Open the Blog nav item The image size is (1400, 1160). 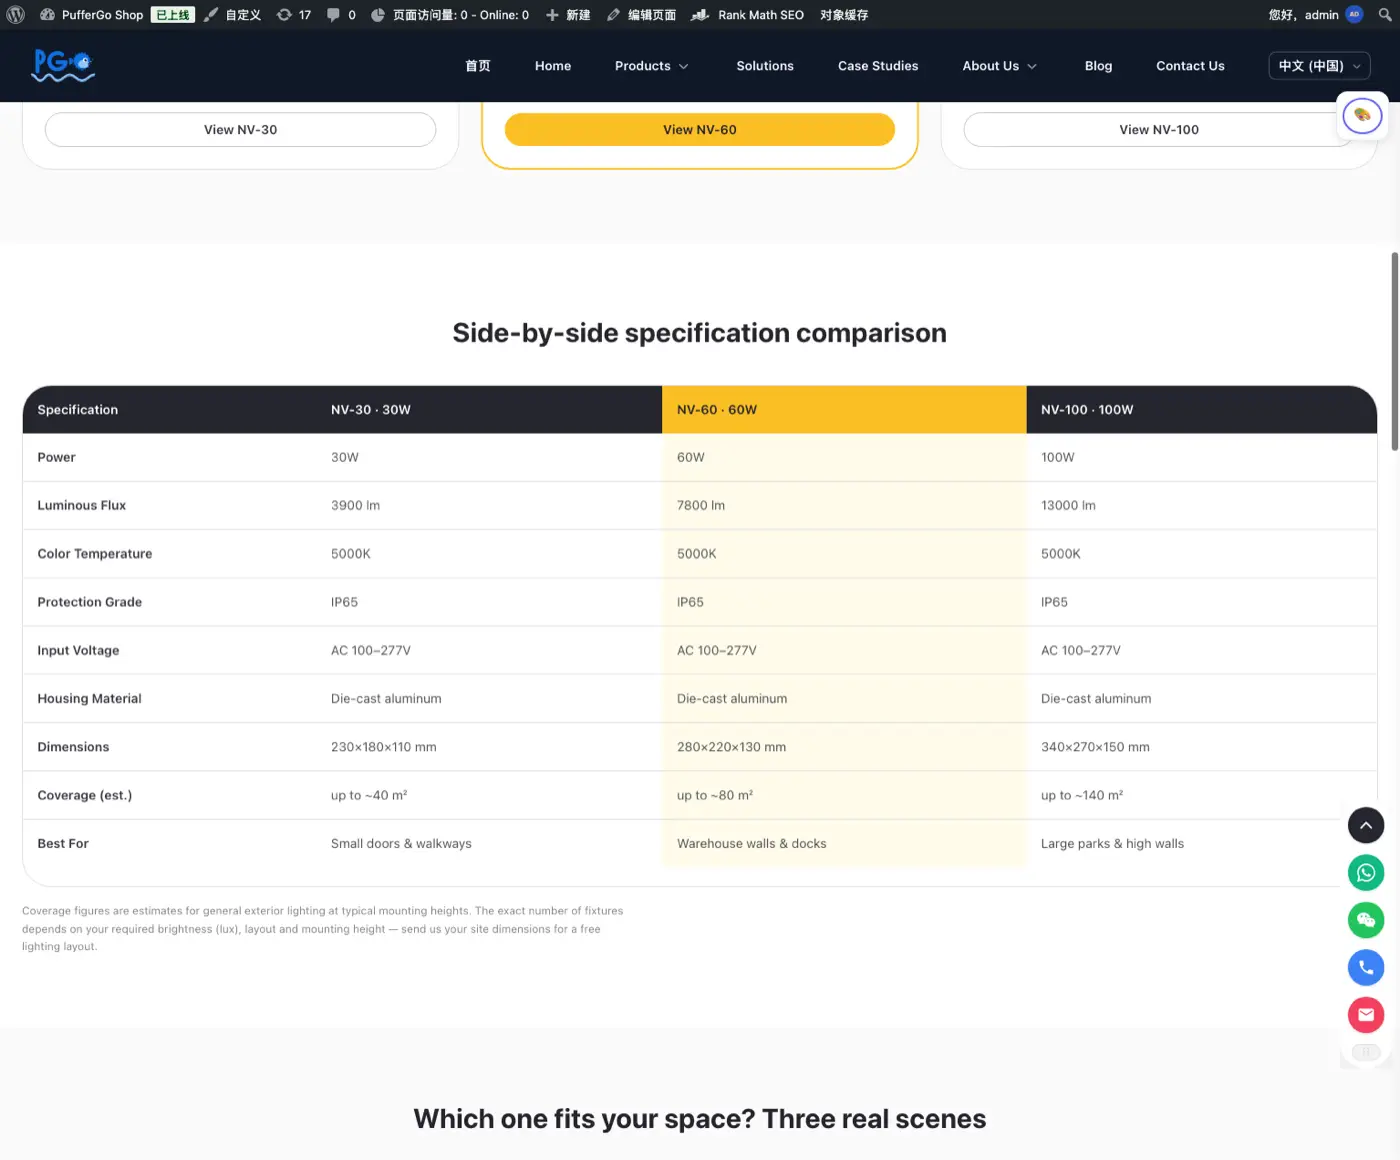[x=1098, y=66]
